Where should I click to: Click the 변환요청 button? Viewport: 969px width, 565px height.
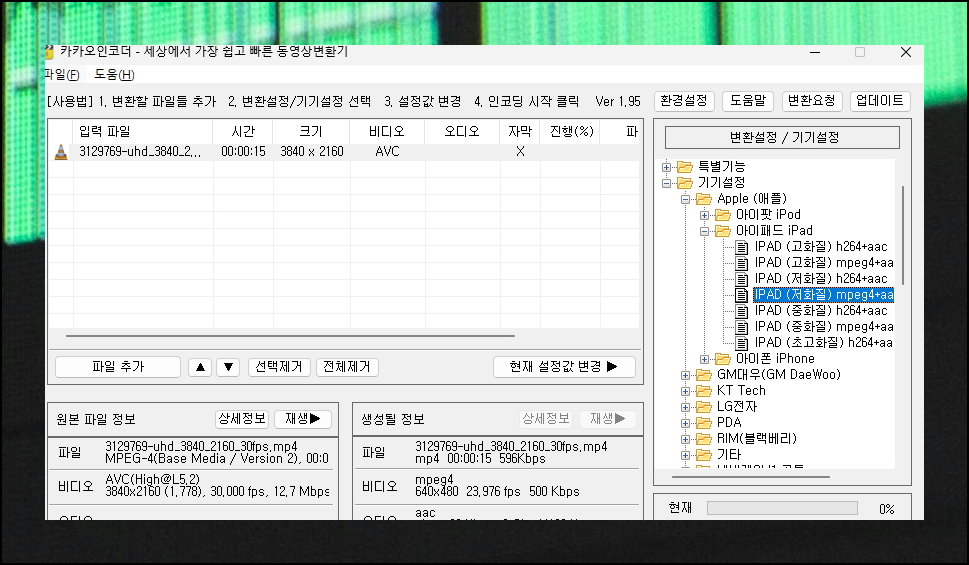(x=812, y=101)
